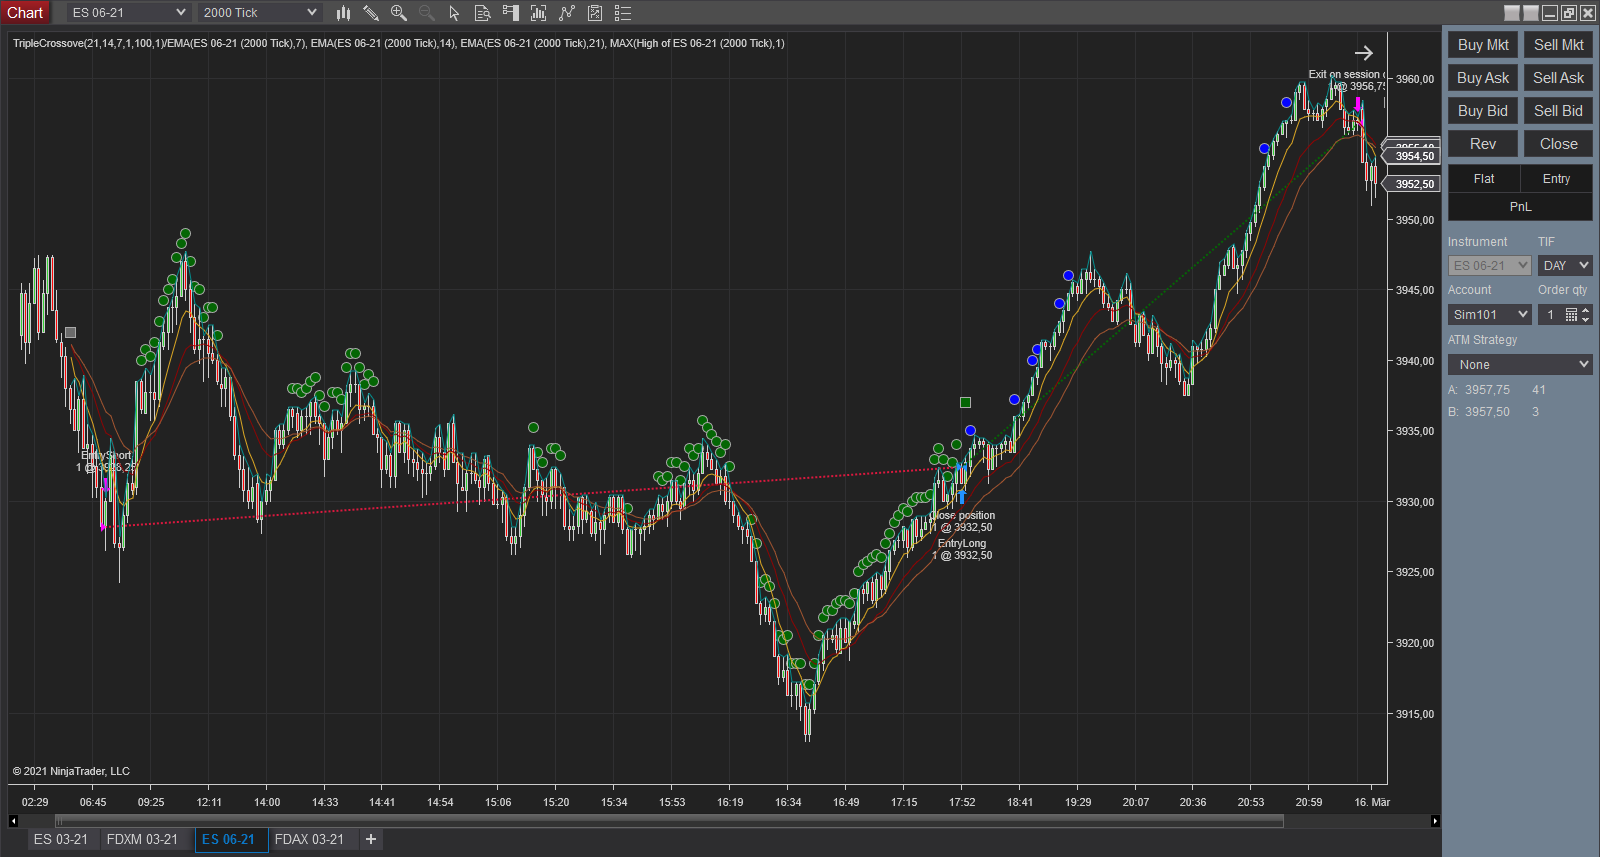Click the Rev button
The width and height of the screenshot is (1600, 857).
(x=1483, y=144)
